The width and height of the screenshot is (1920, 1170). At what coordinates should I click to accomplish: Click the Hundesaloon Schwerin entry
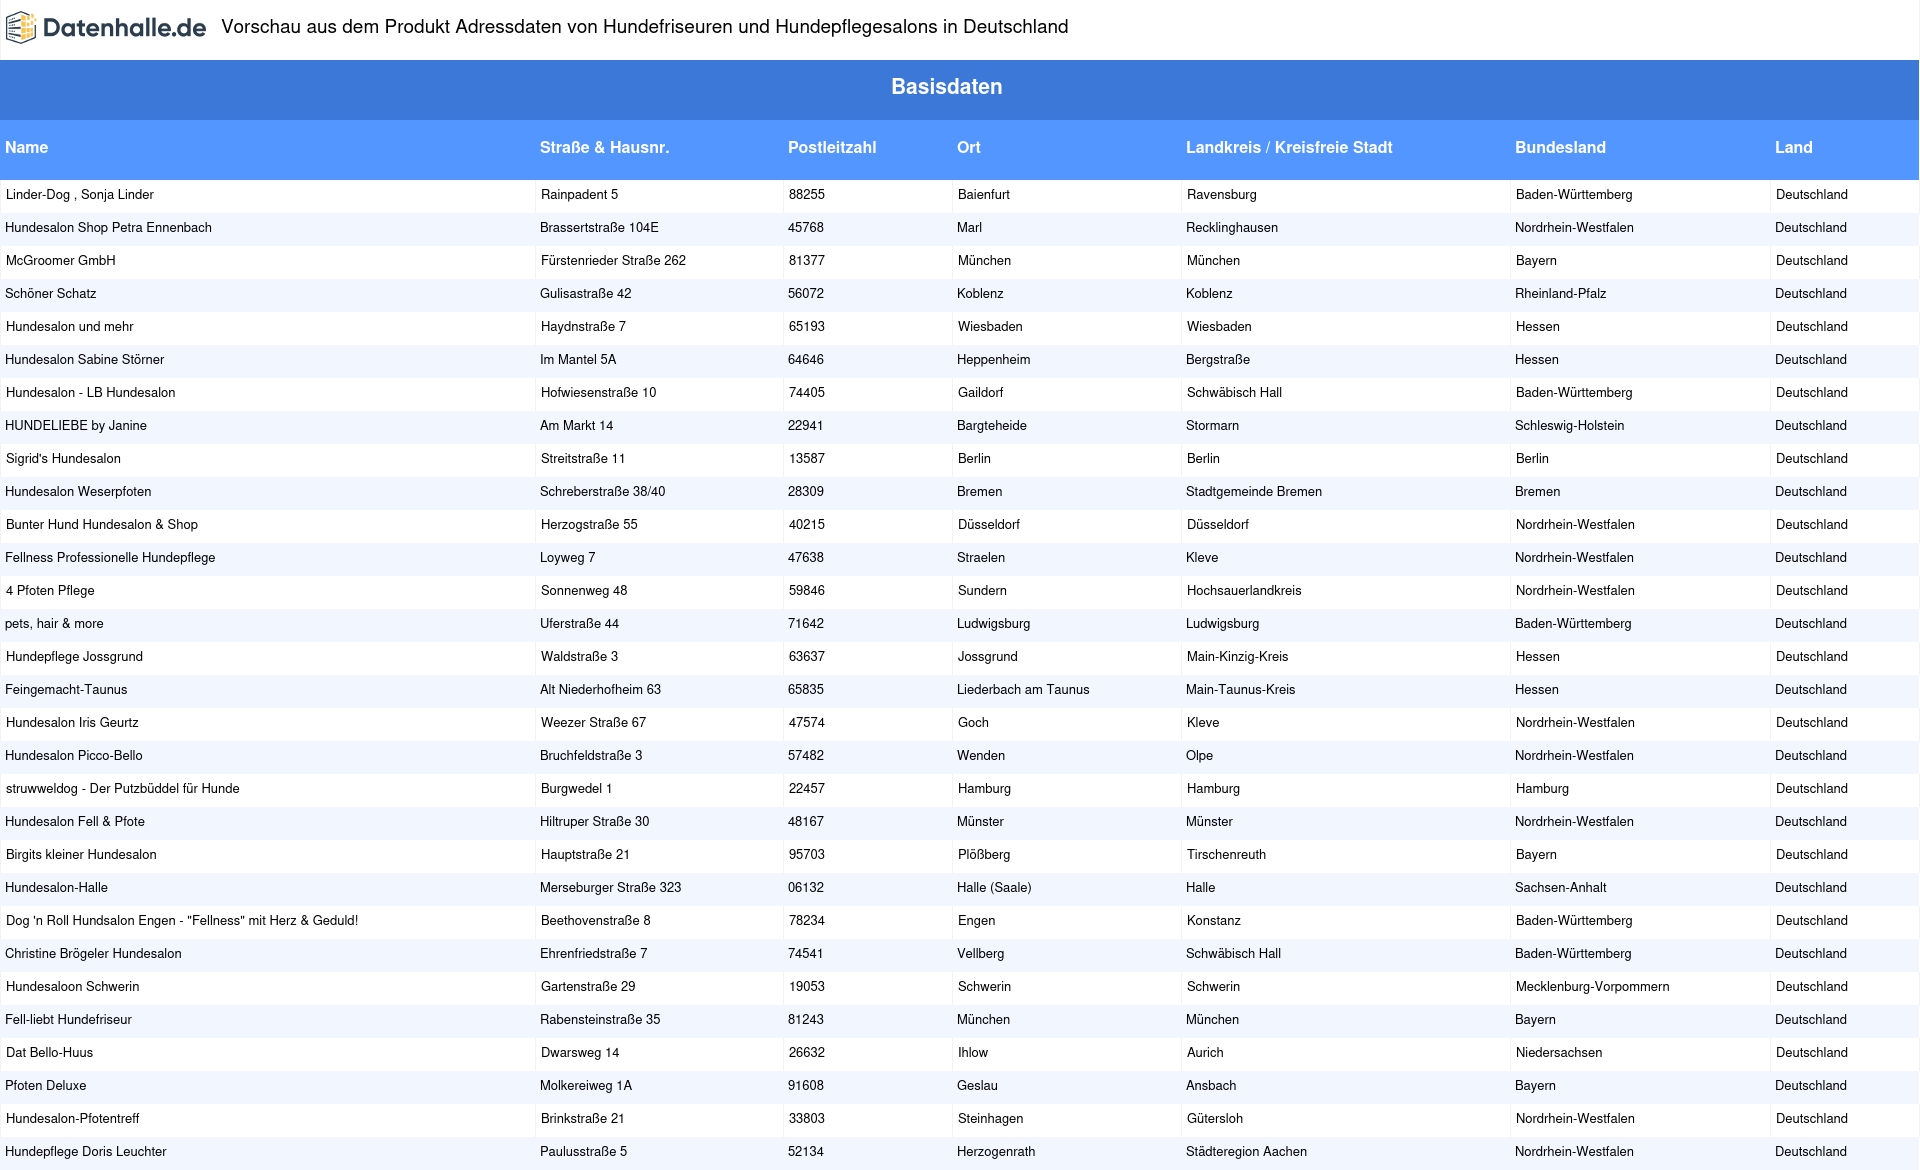pos(73,986)
